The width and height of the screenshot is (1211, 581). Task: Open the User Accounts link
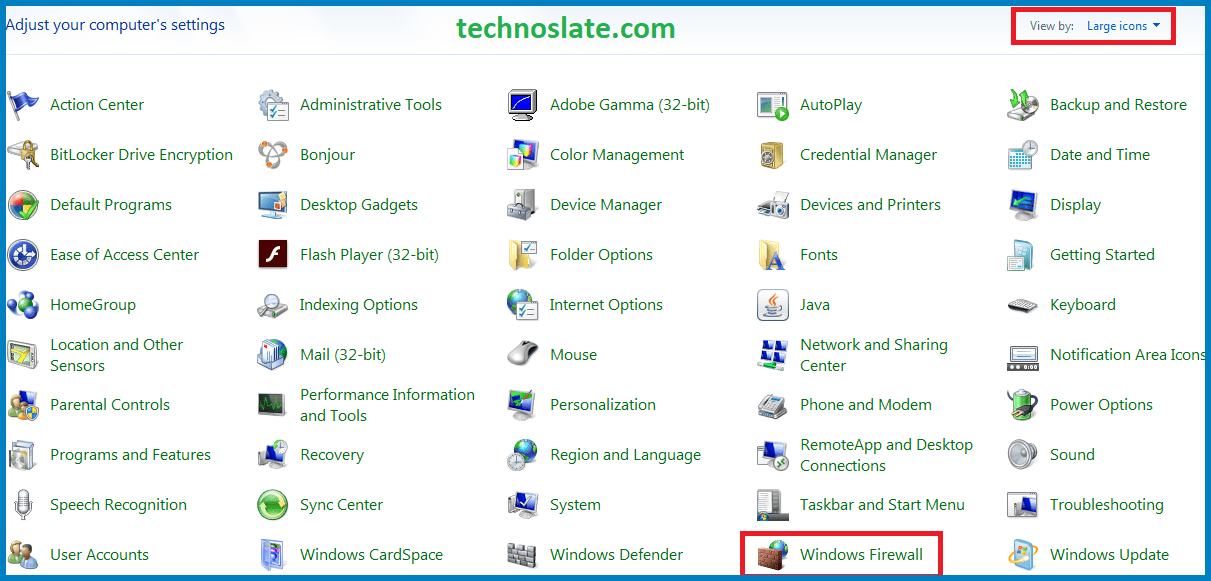pyautogui.click(x=99, y=555)
